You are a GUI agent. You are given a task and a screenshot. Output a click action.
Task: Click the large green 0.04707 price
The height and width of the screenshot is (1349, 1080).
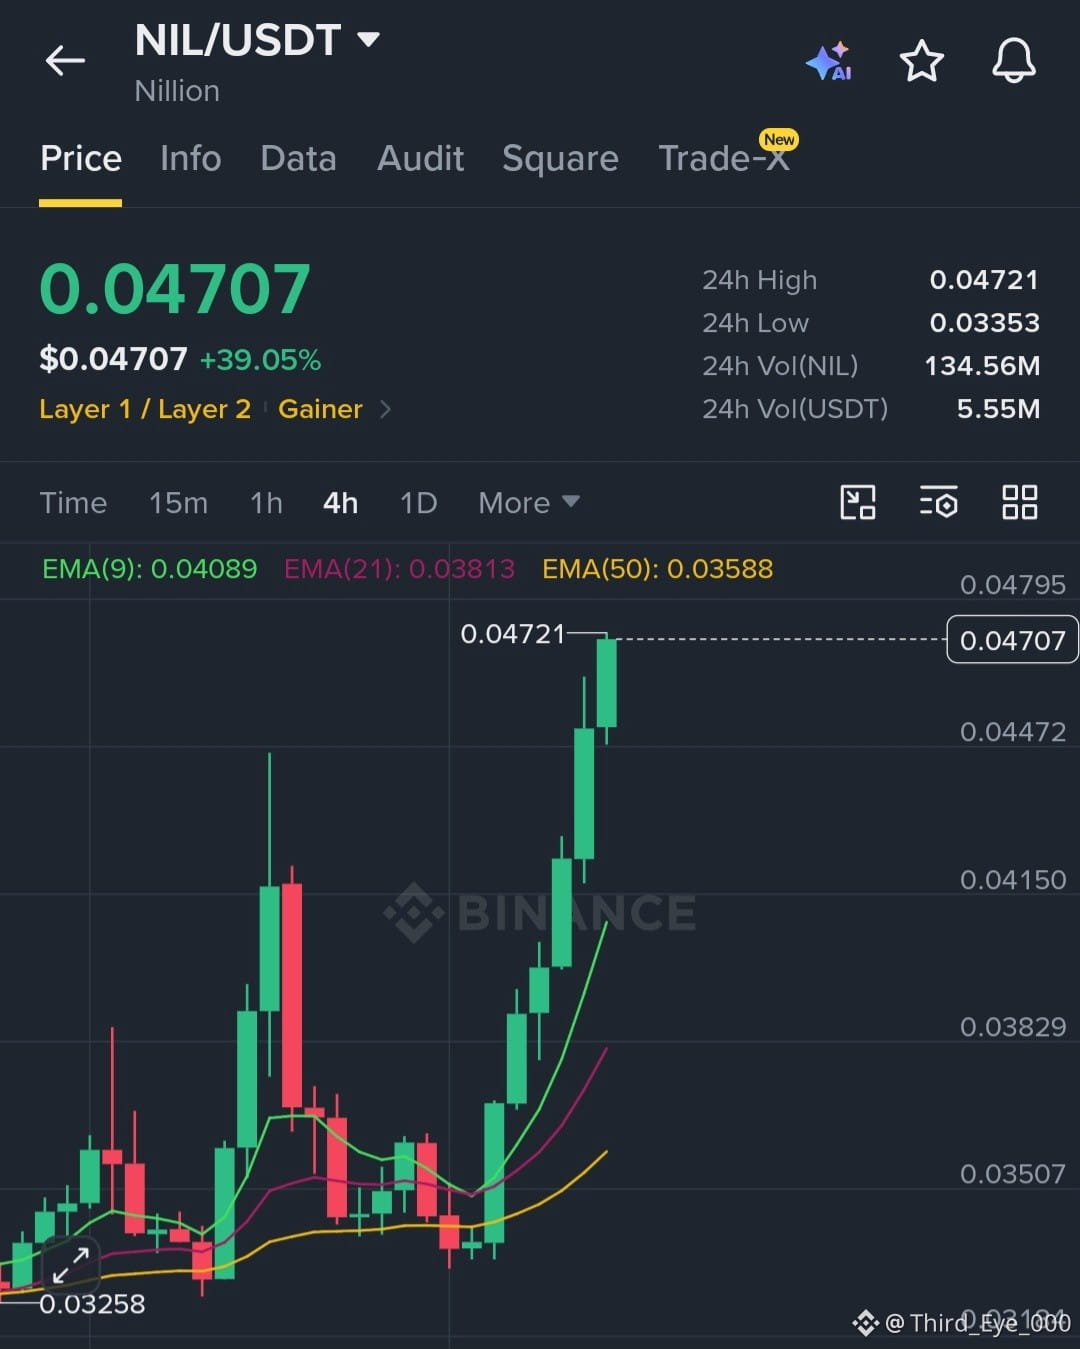[x=175, y=289]
